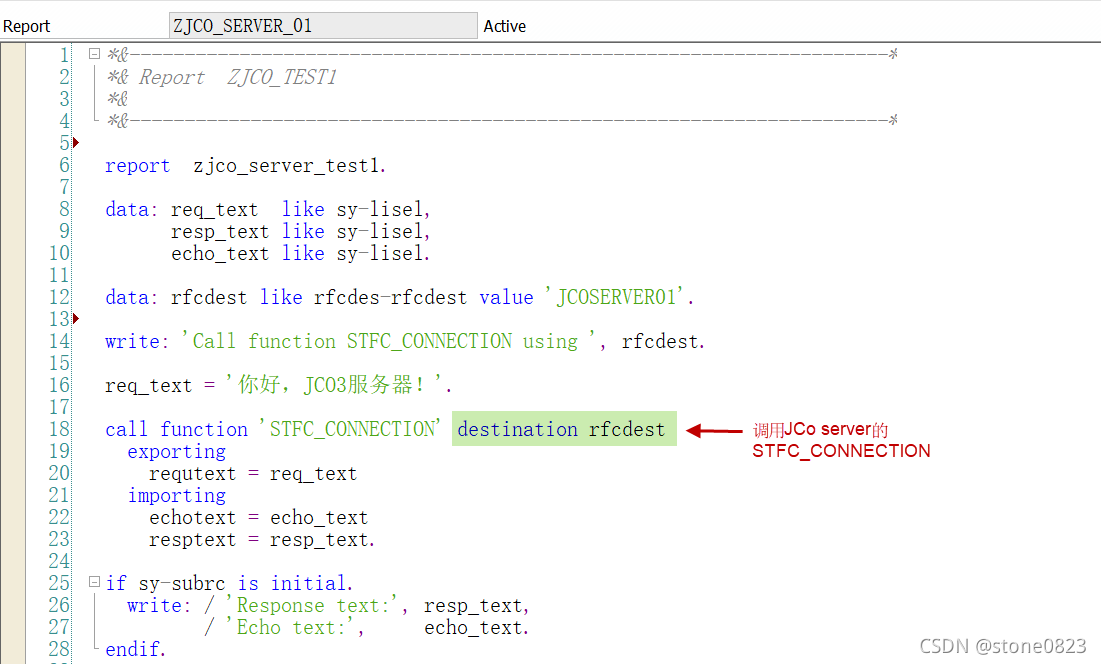
Task: Click 'STFC_CONNECTION' on line 18
Action: coord(350,429)
